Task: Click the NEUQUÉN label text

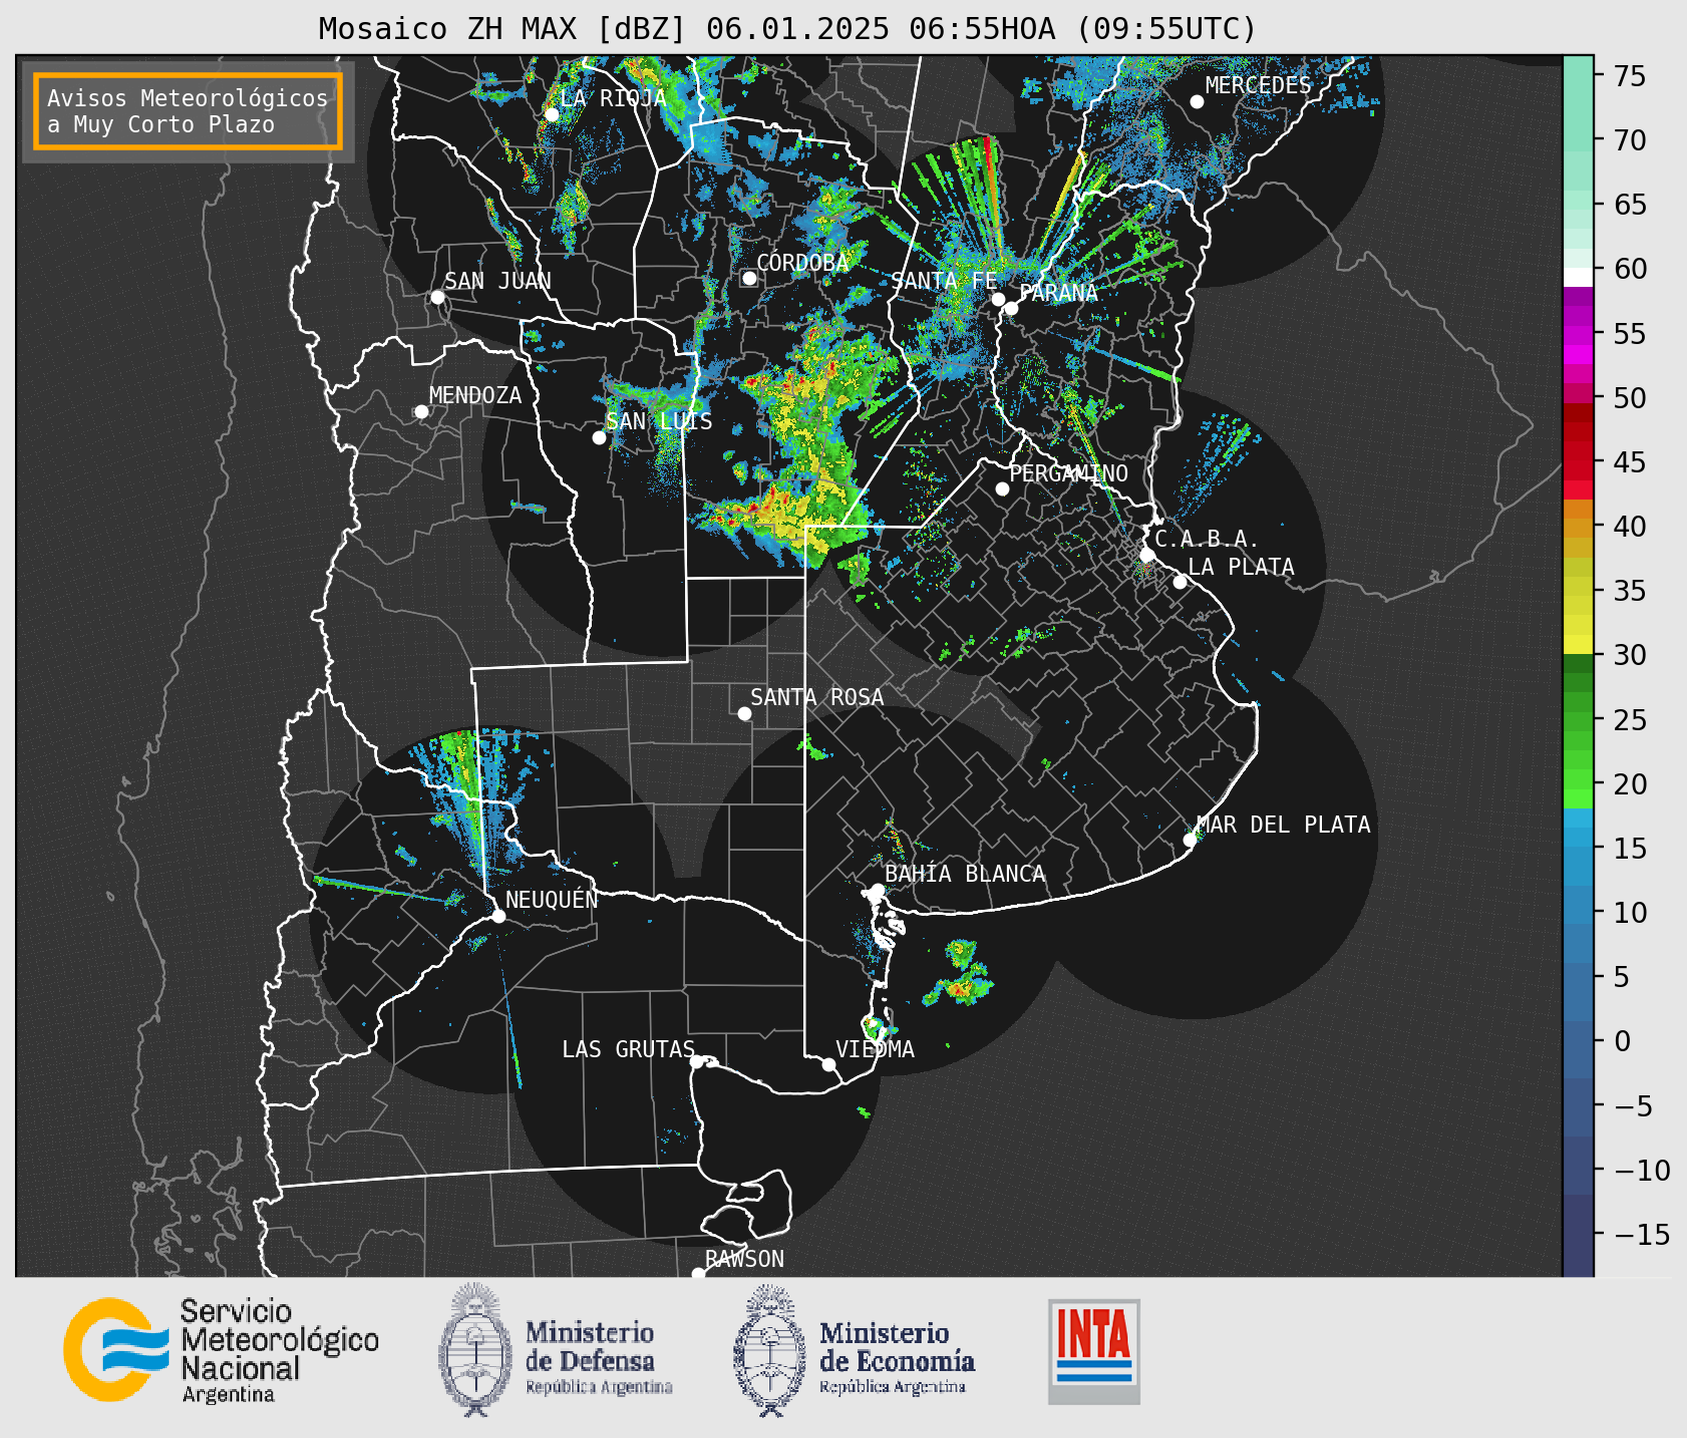Action: point(552,899)
